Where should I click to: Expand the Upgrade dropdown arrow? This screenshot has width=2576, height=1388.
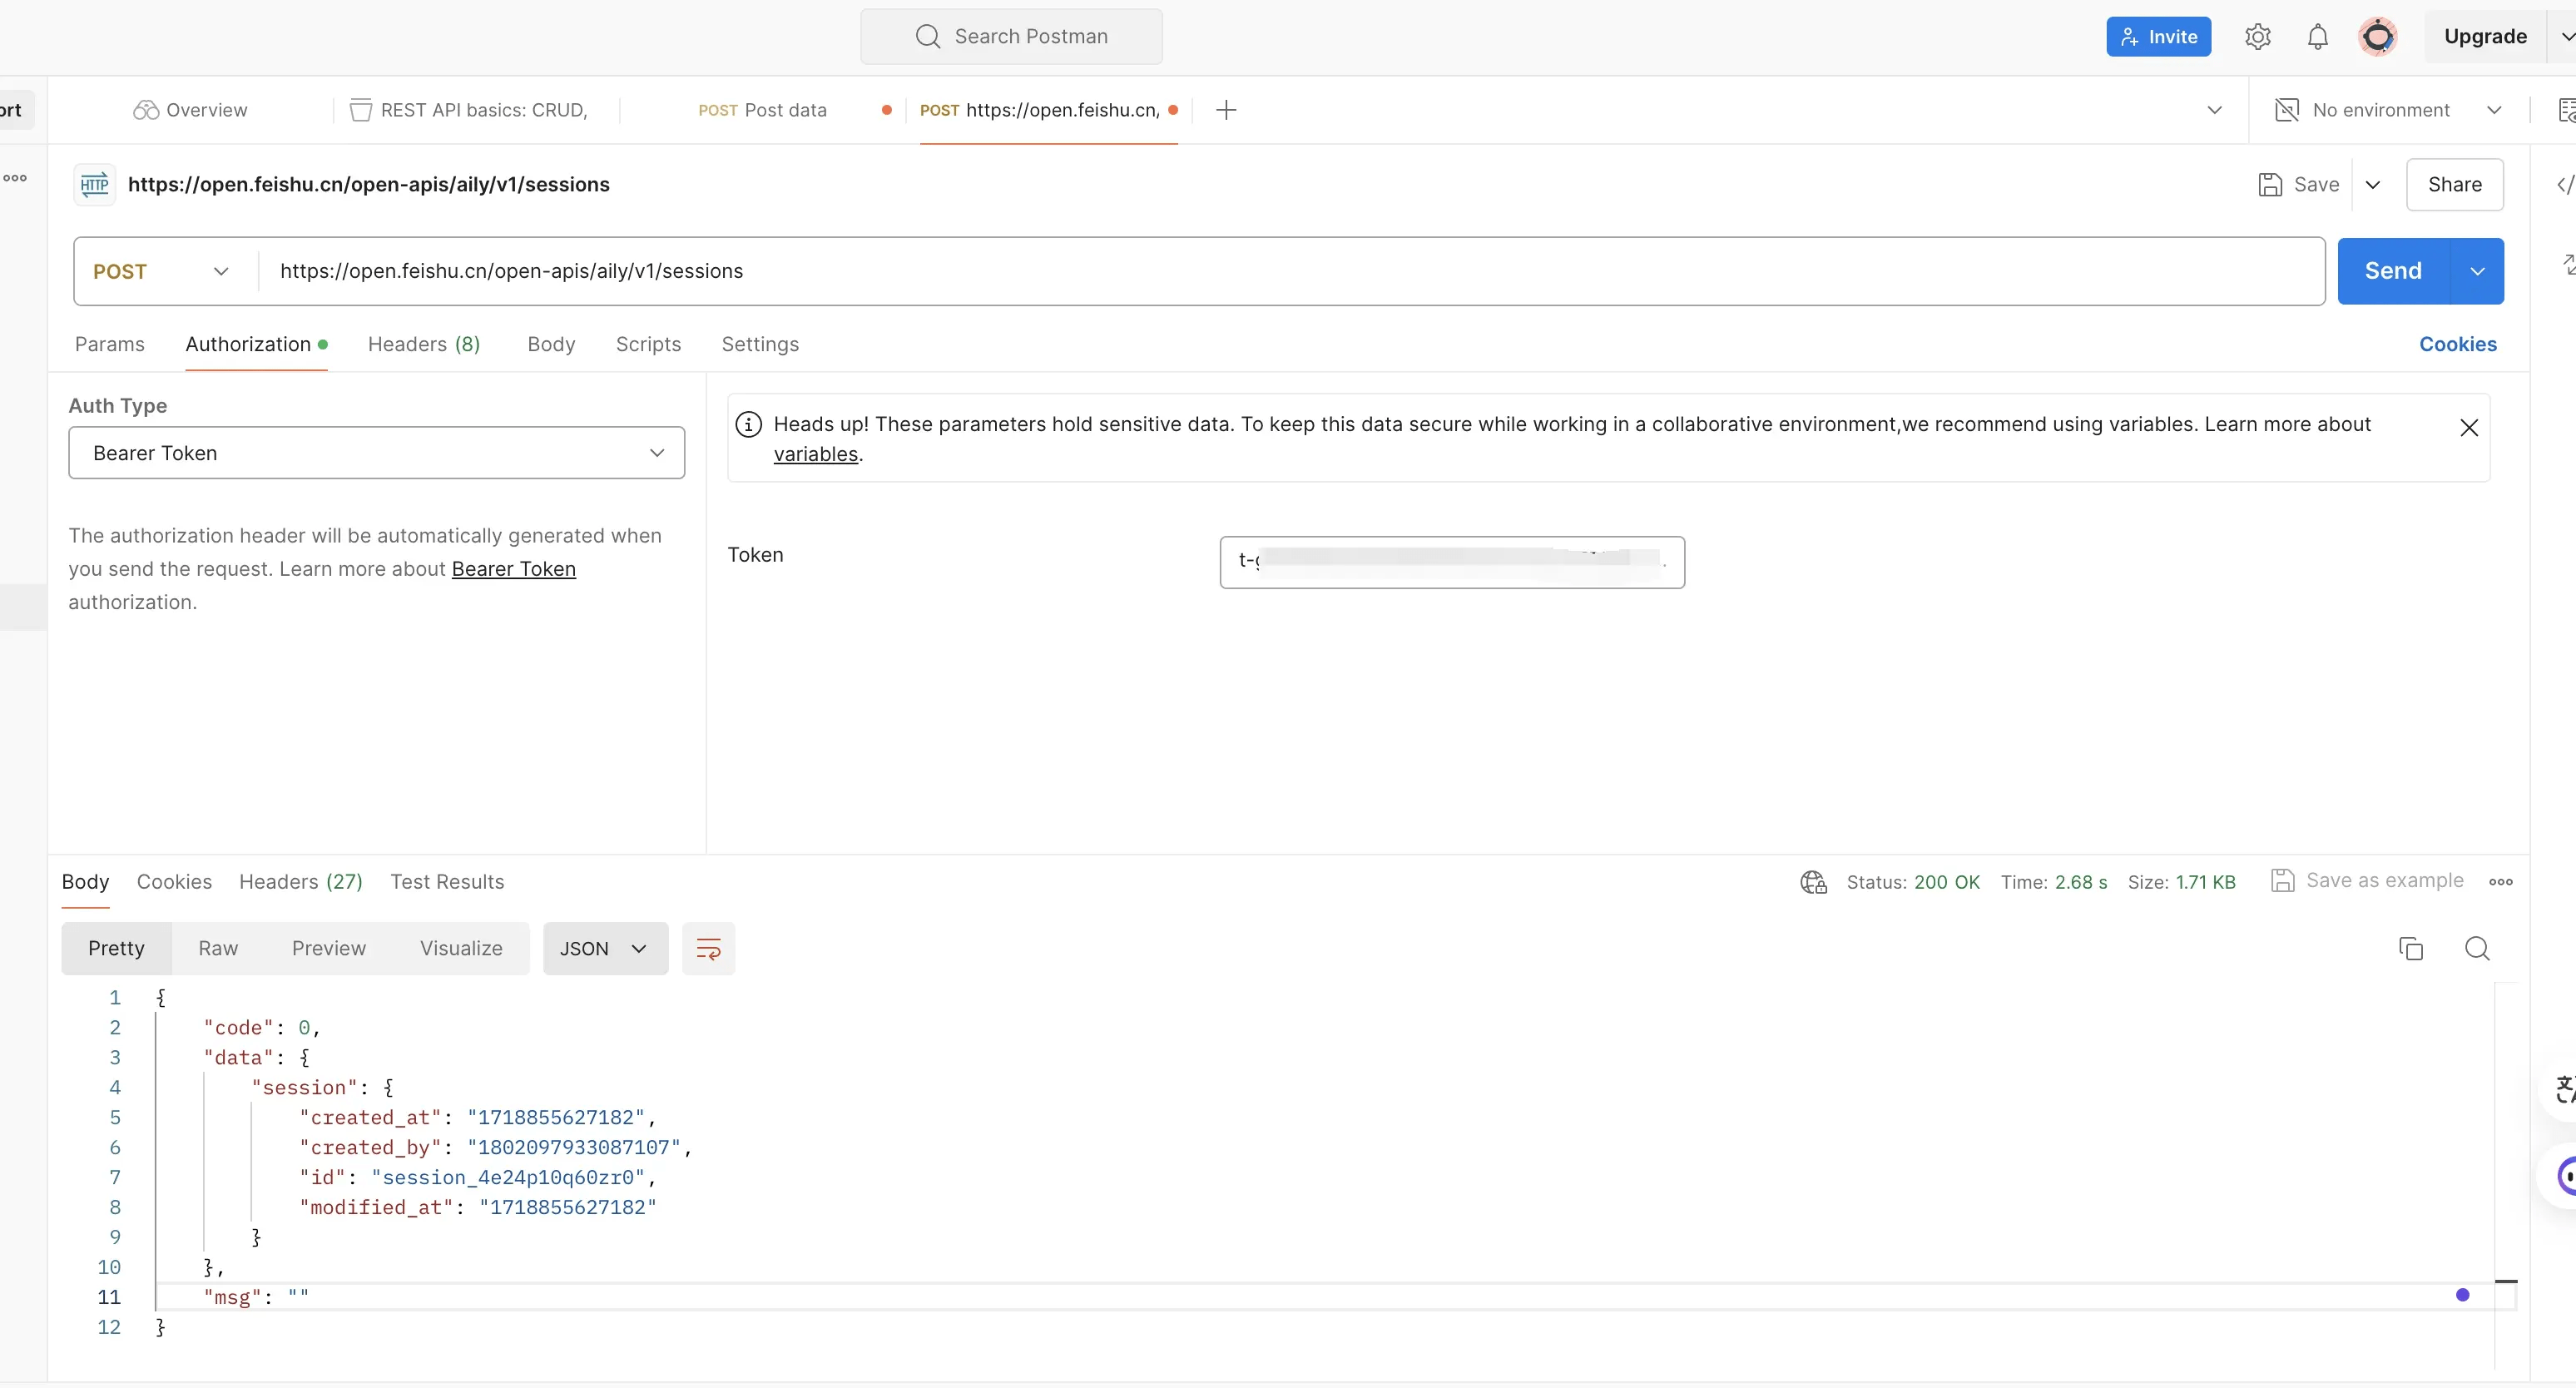point(2566,37)
